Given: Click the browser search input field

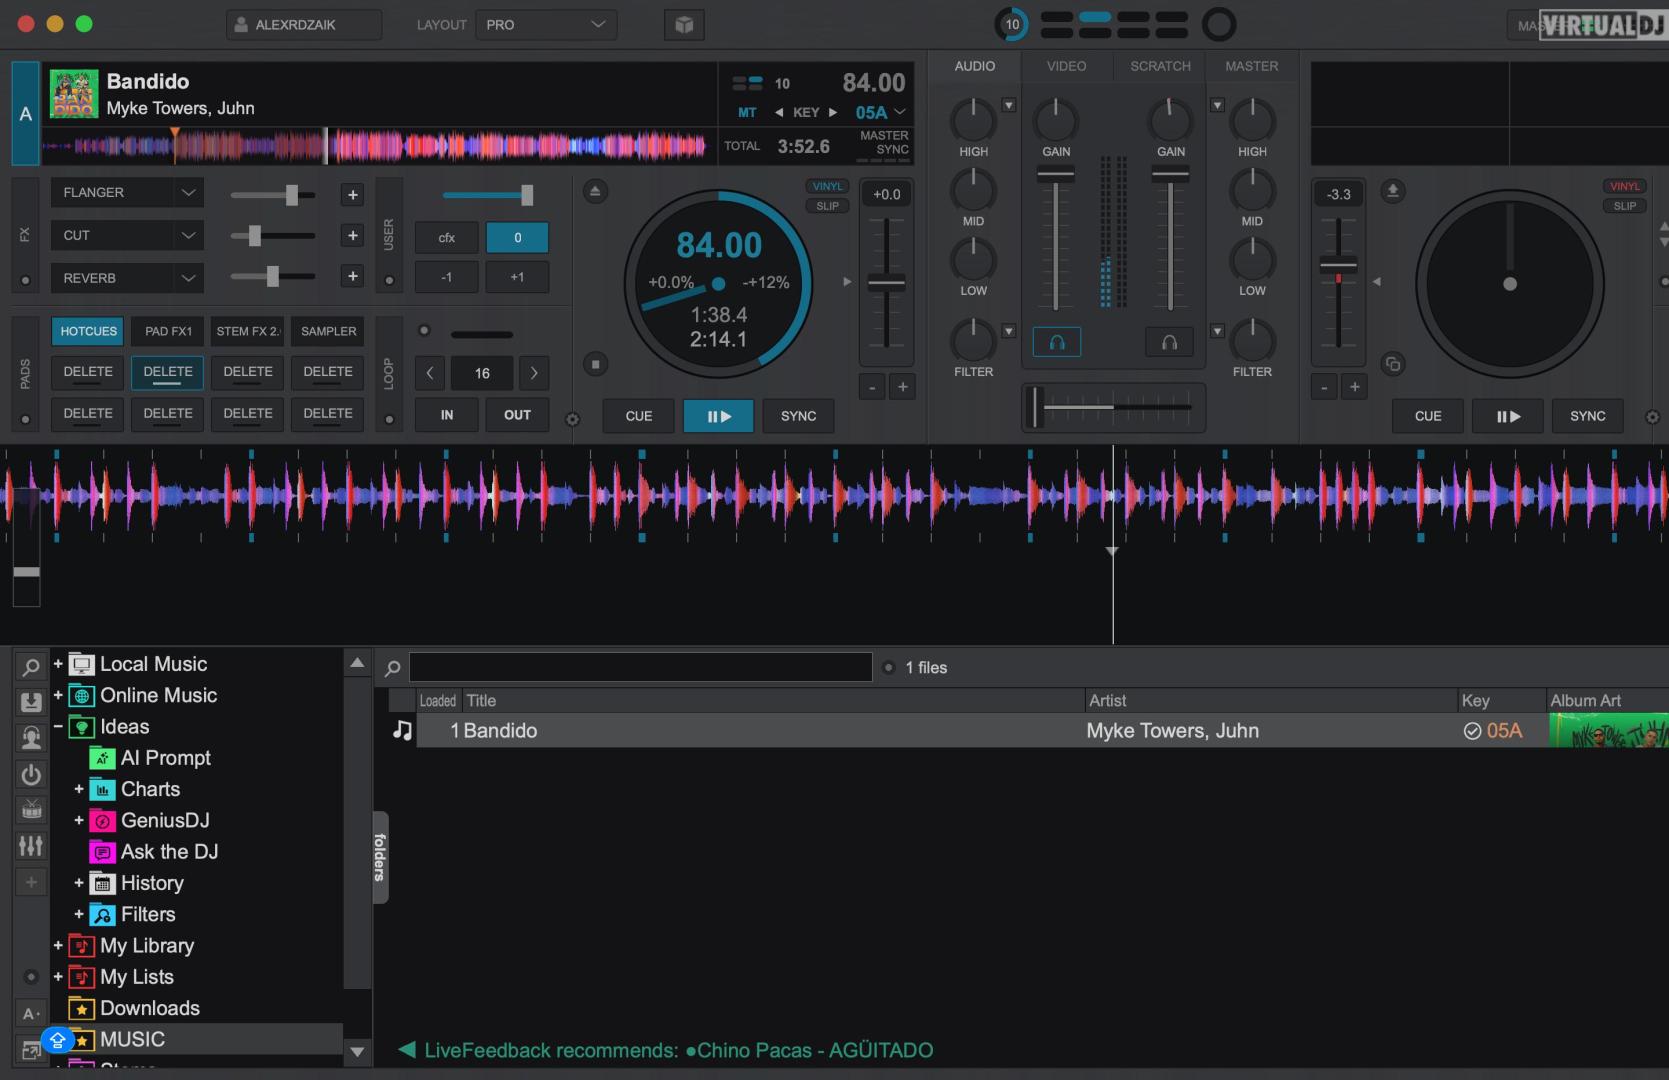Looking at the screenshot, I should click(640, 667).
